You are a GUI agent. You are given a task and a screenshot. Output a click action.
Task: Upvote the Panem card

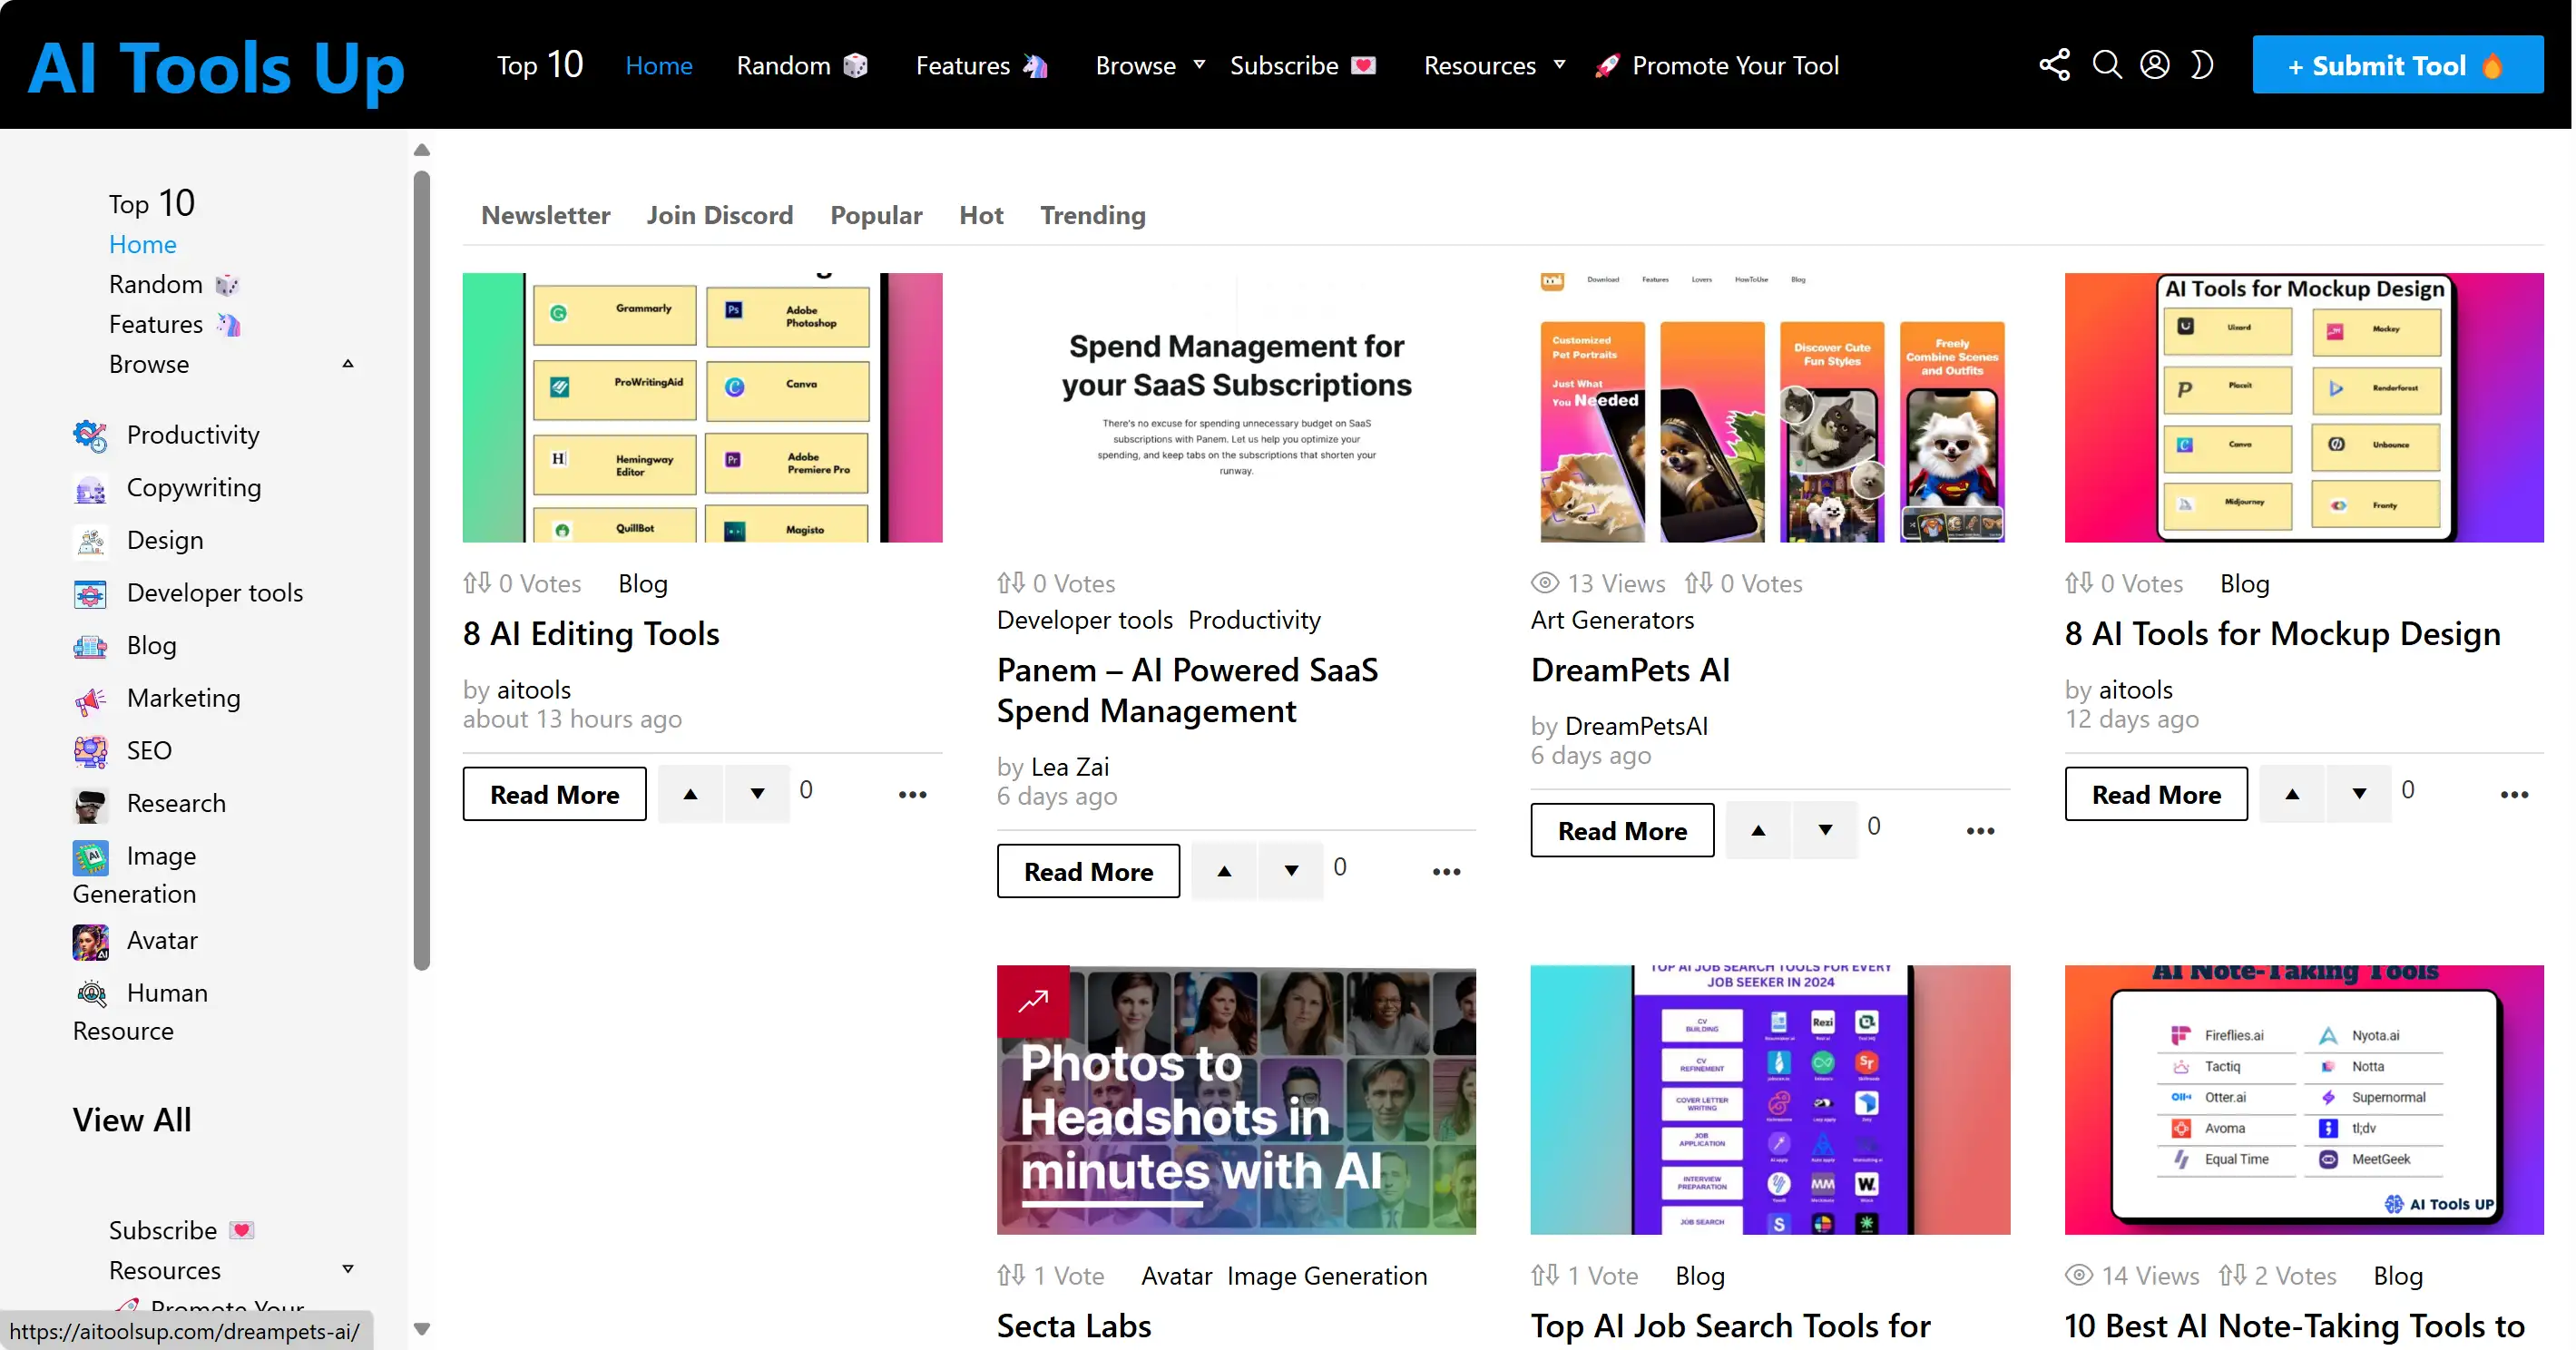pos(1224,871)
